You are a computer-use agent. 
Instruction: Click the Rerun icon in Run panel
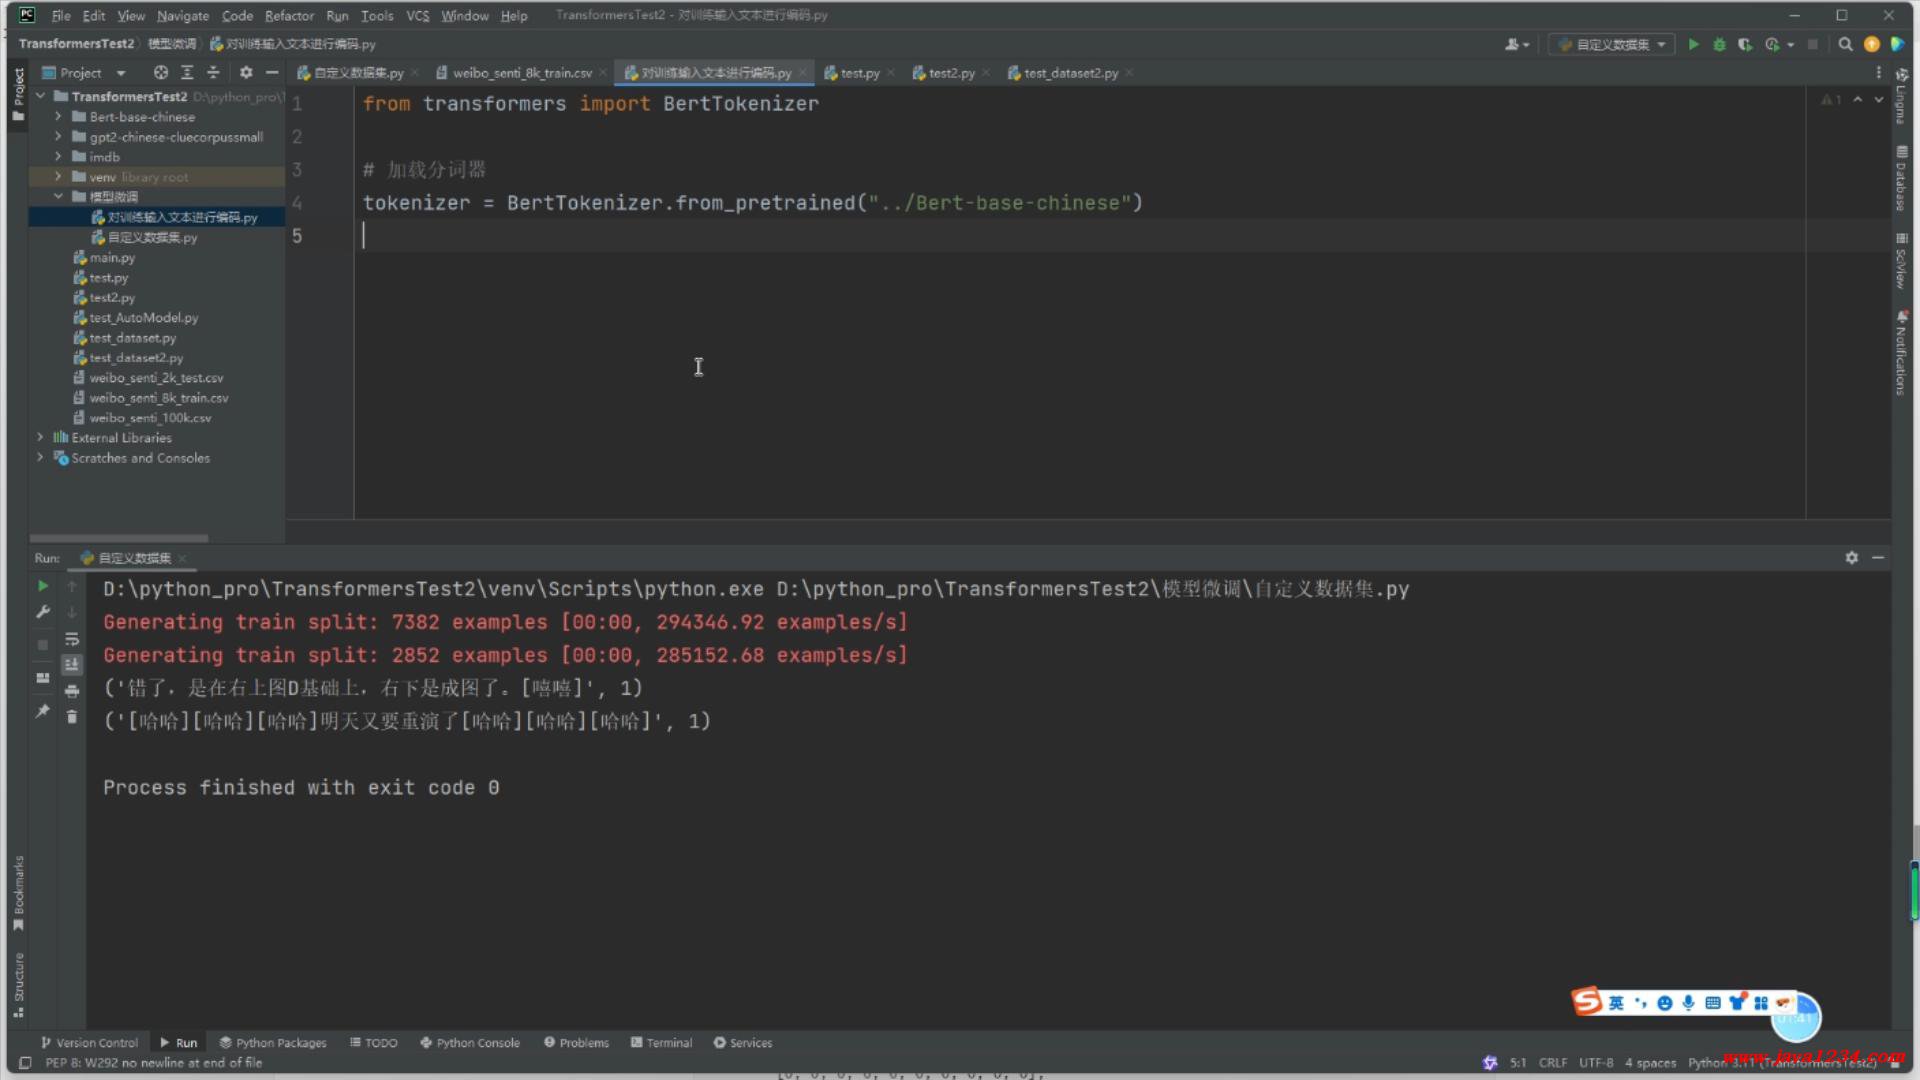tap(42, 586)
